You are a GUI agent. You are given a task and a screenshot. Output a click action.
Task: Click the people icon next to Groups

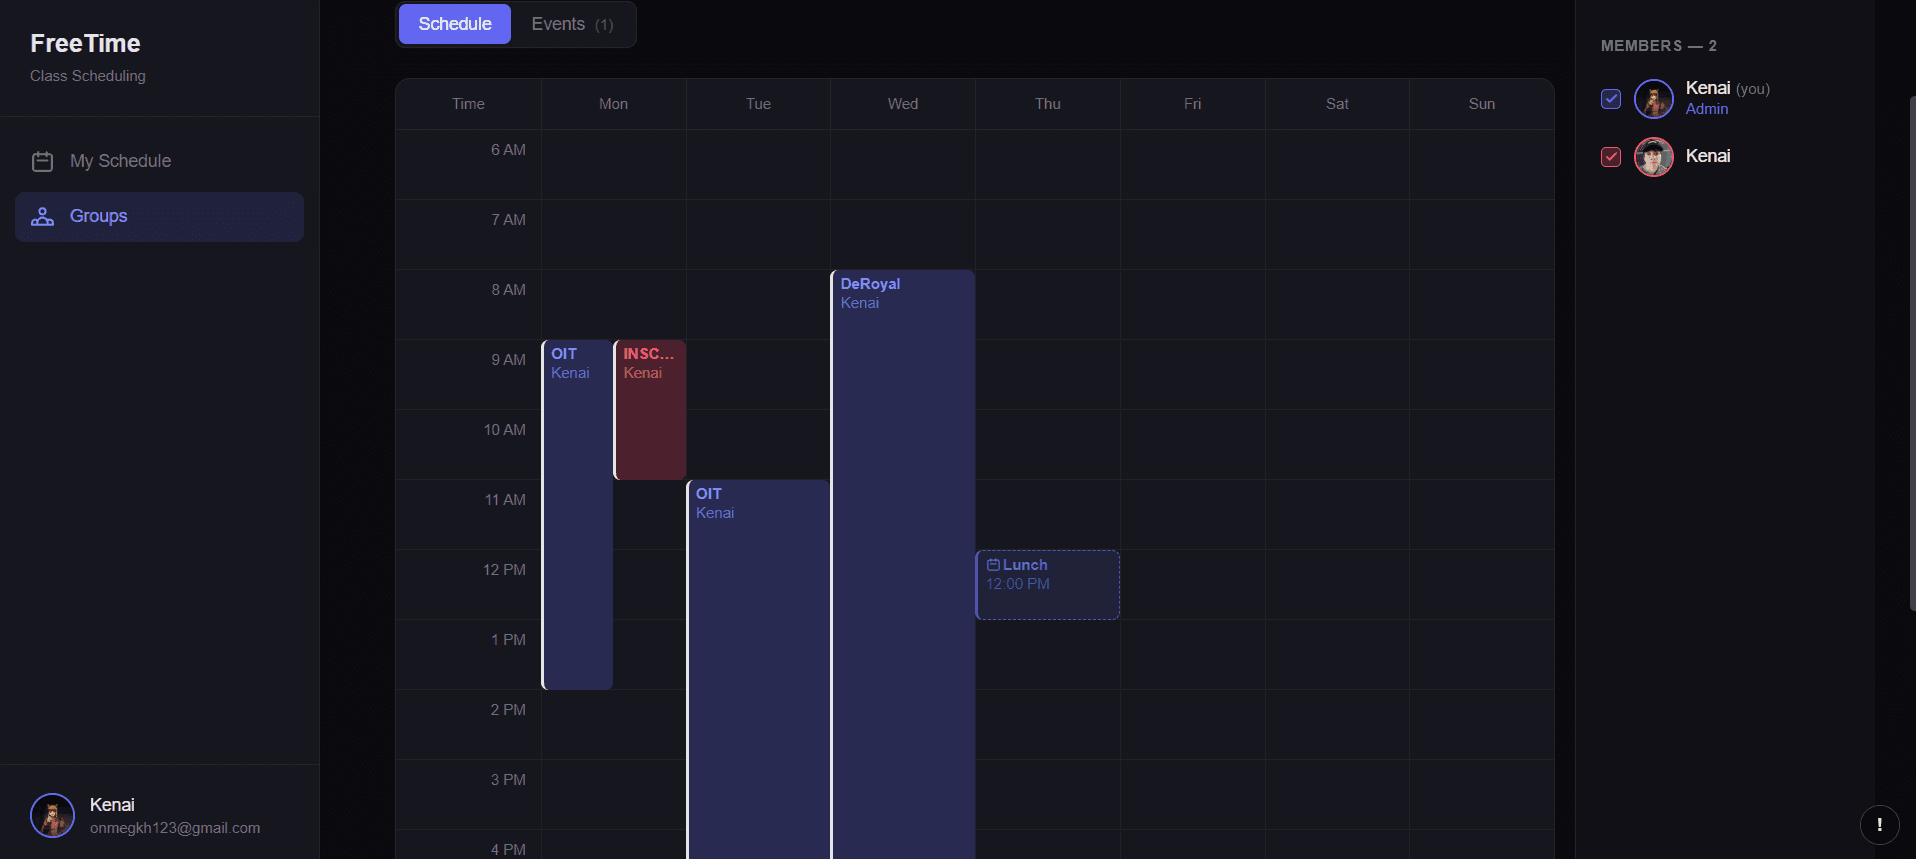coord(42,216)
